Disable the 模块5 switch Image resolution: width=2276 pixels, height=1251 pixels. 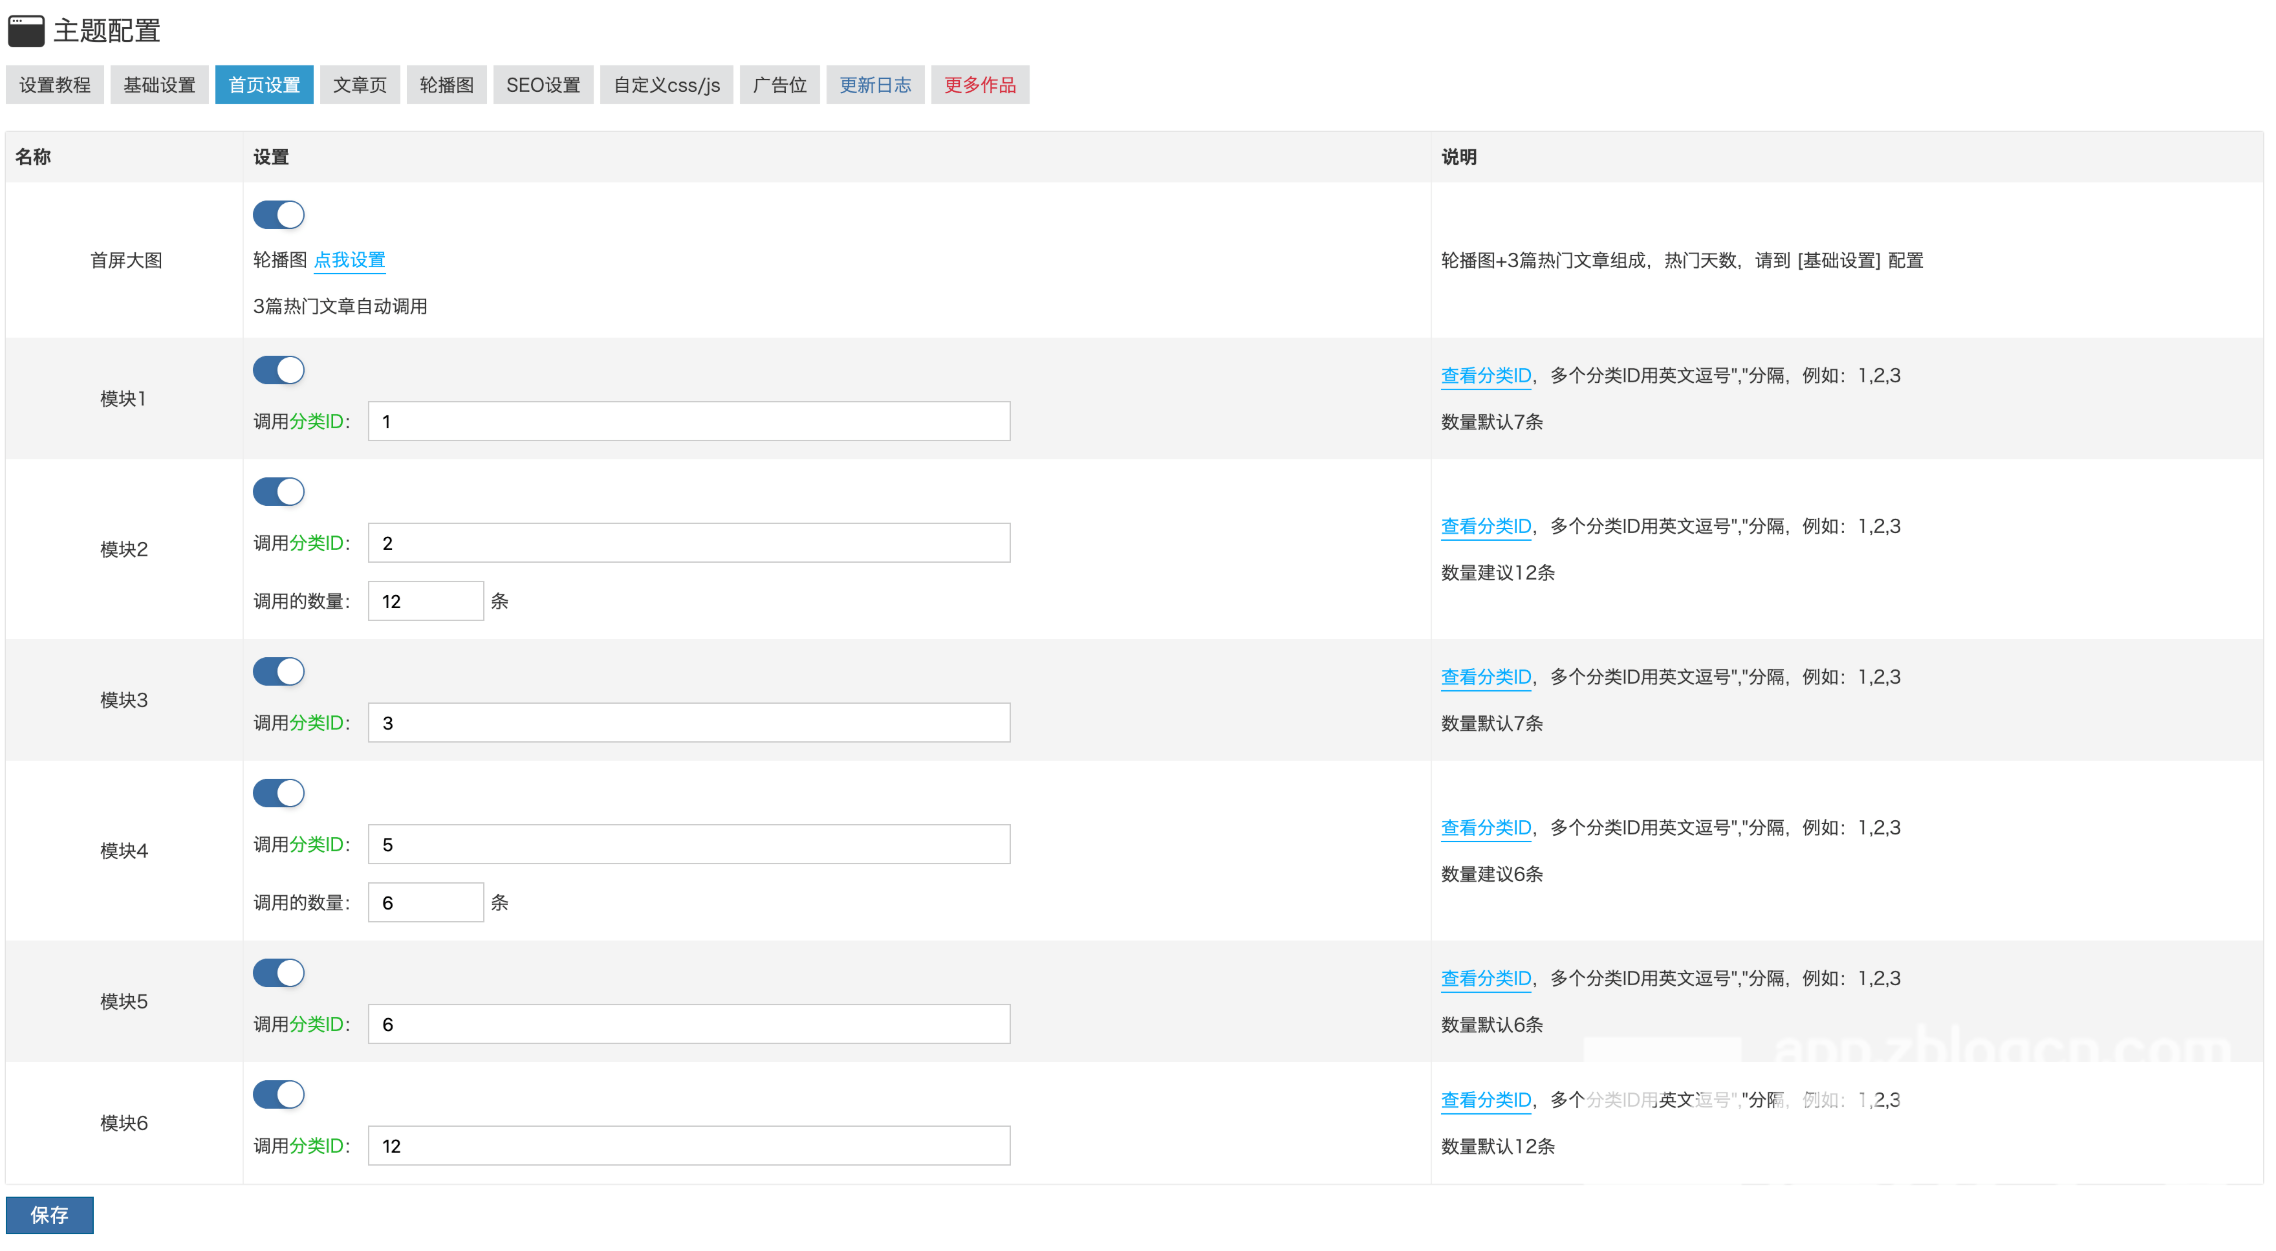[x=279, y=974]
